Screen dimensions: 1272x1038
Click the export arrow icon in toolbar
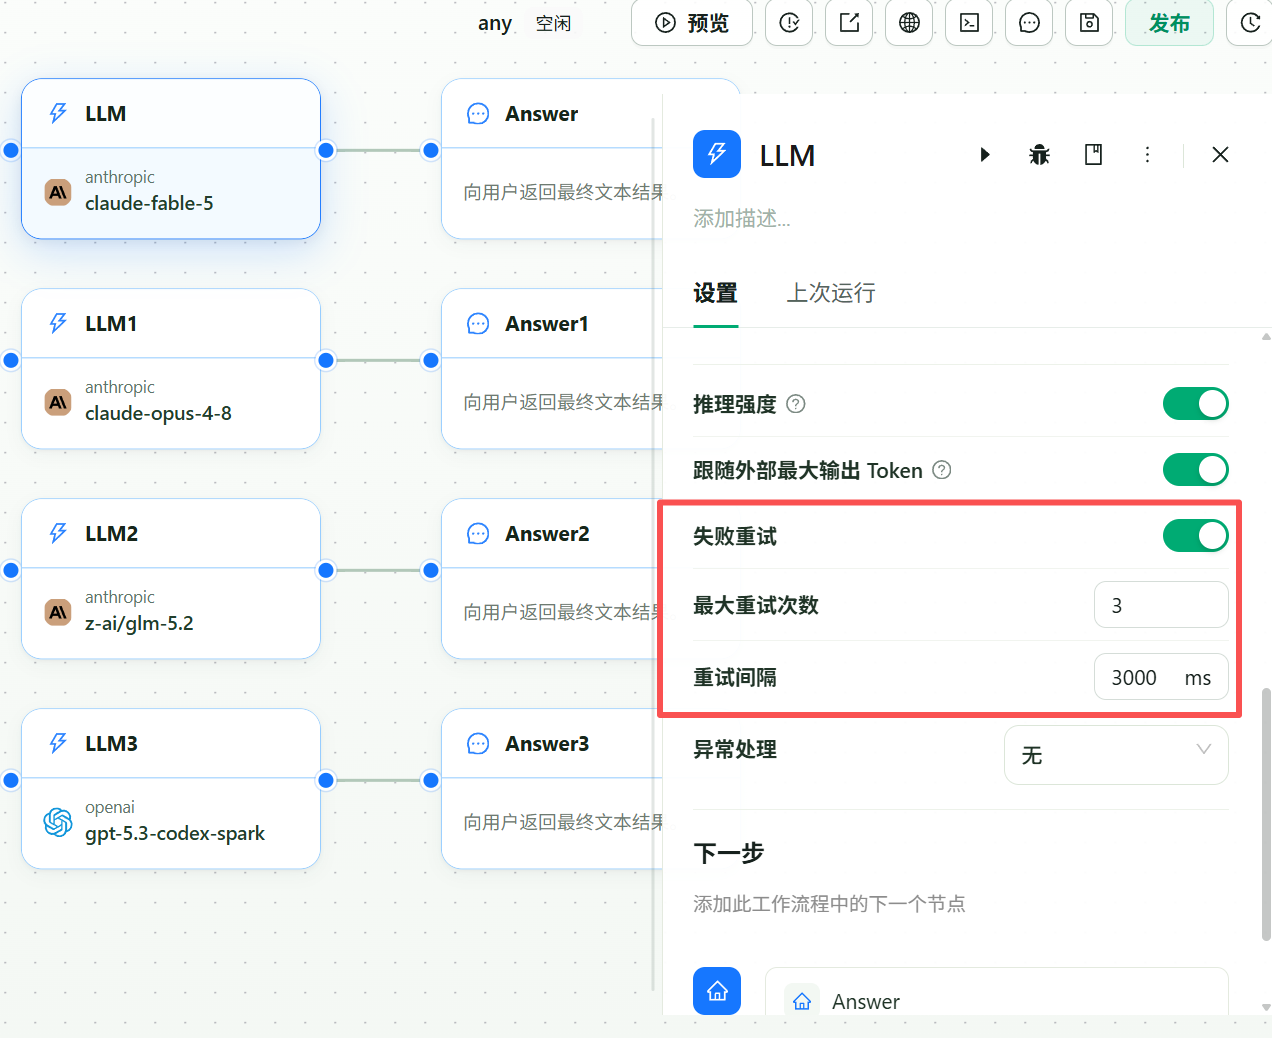tap(849, 23)
